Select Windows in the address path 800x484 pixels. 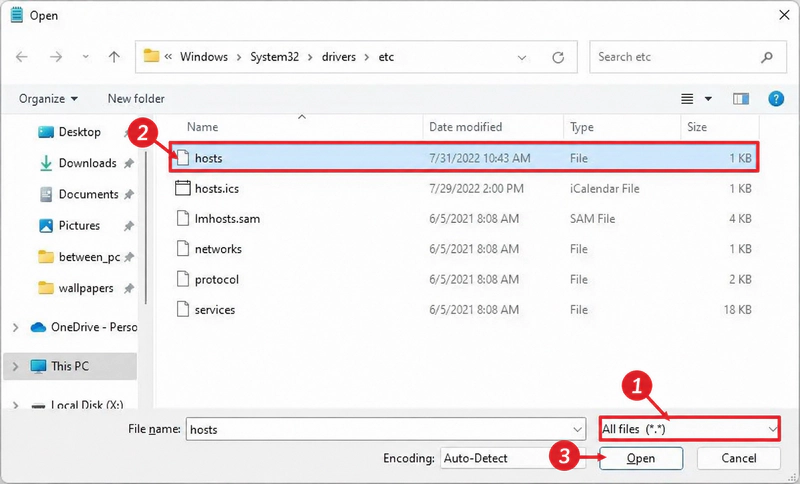pos(204,57)
